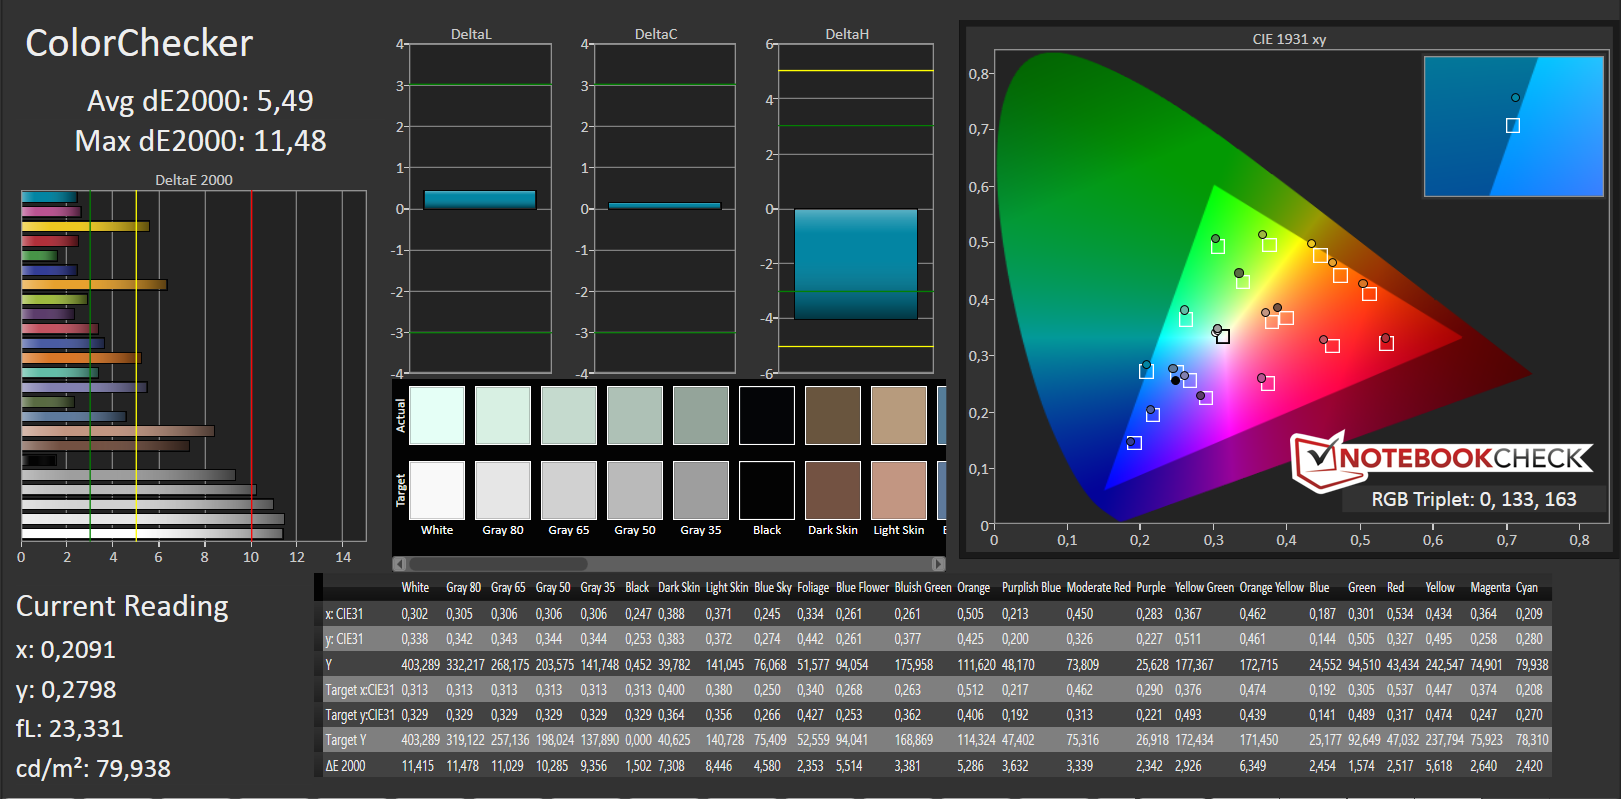Select the Light Skin actual swatch
This screenshot has height=799, width=1621.
click(899, 415)
